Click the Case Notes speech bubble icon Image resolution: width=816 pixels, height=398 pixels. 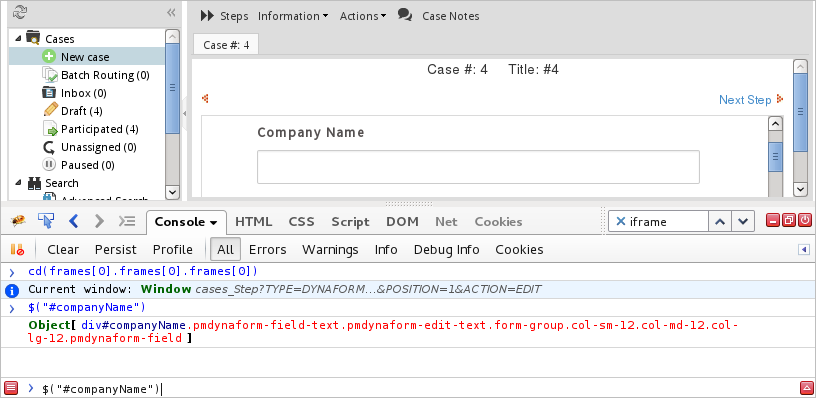pos(405,15)
